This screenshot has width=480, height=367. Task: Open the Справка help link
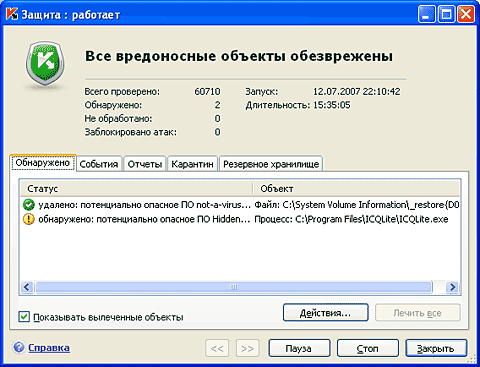[49, 348]
